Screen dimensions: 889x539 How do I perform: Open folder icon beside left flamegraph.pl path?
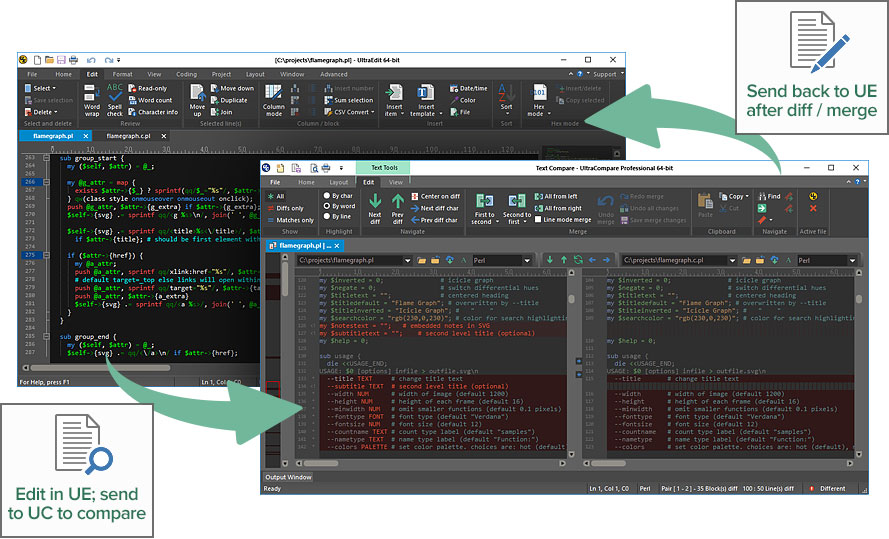point(421,260)
